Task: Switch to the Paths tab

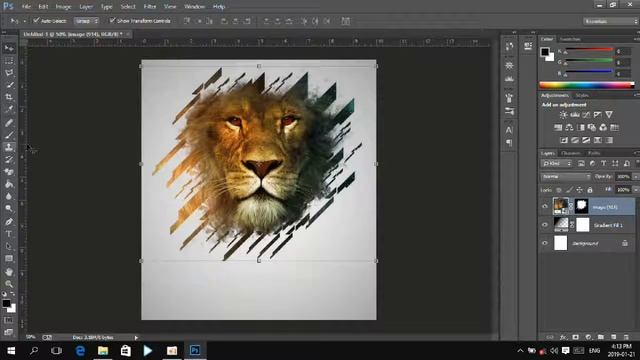Action: point(594,153)
